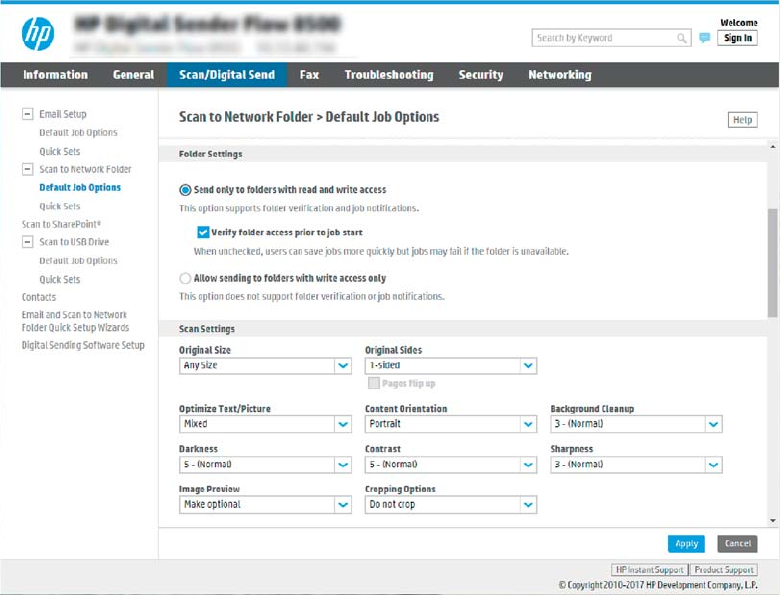This screenshot has width=780, height=595.
Task: Open the Original Sides dropdown
Action: [x=451, y=366]
